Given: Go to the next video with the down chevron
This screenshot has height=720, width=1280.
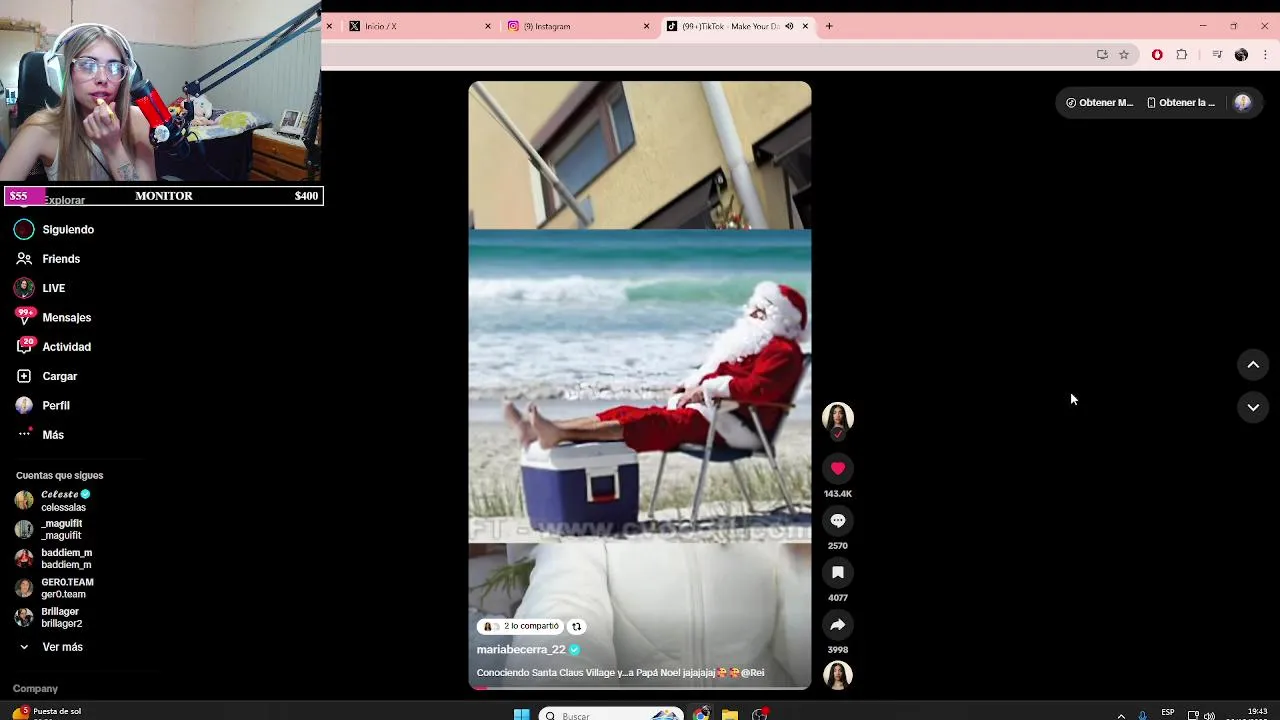Looking at the screenshot, I should coord(1253,407).
